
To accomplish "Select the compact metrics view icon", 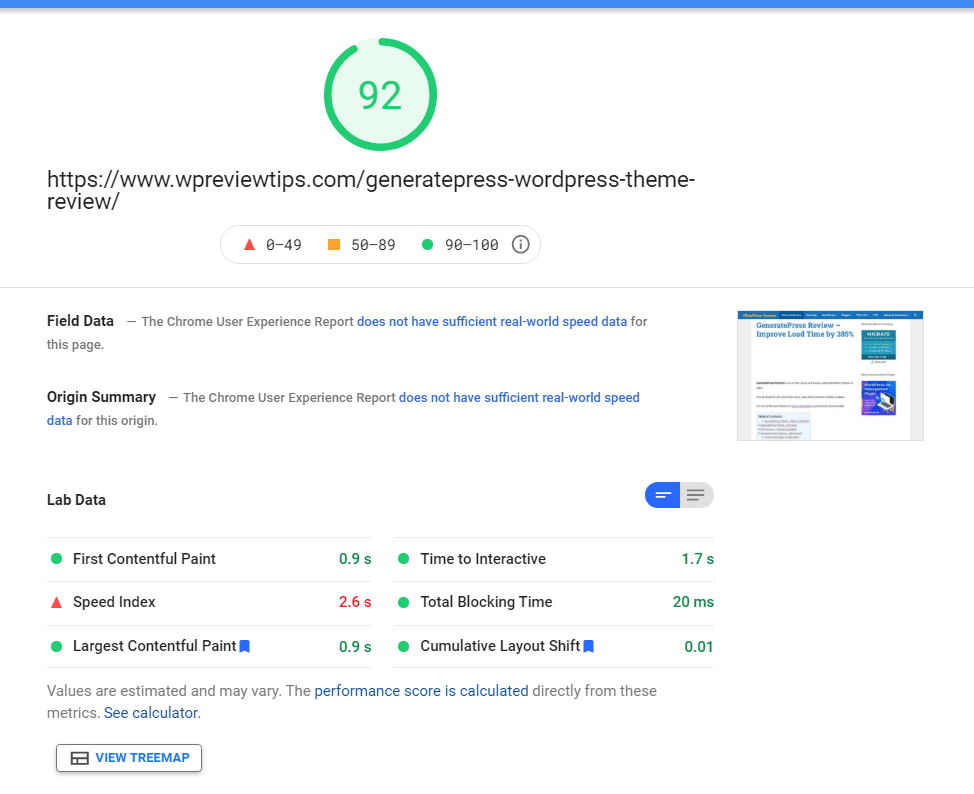I will 662,494.
